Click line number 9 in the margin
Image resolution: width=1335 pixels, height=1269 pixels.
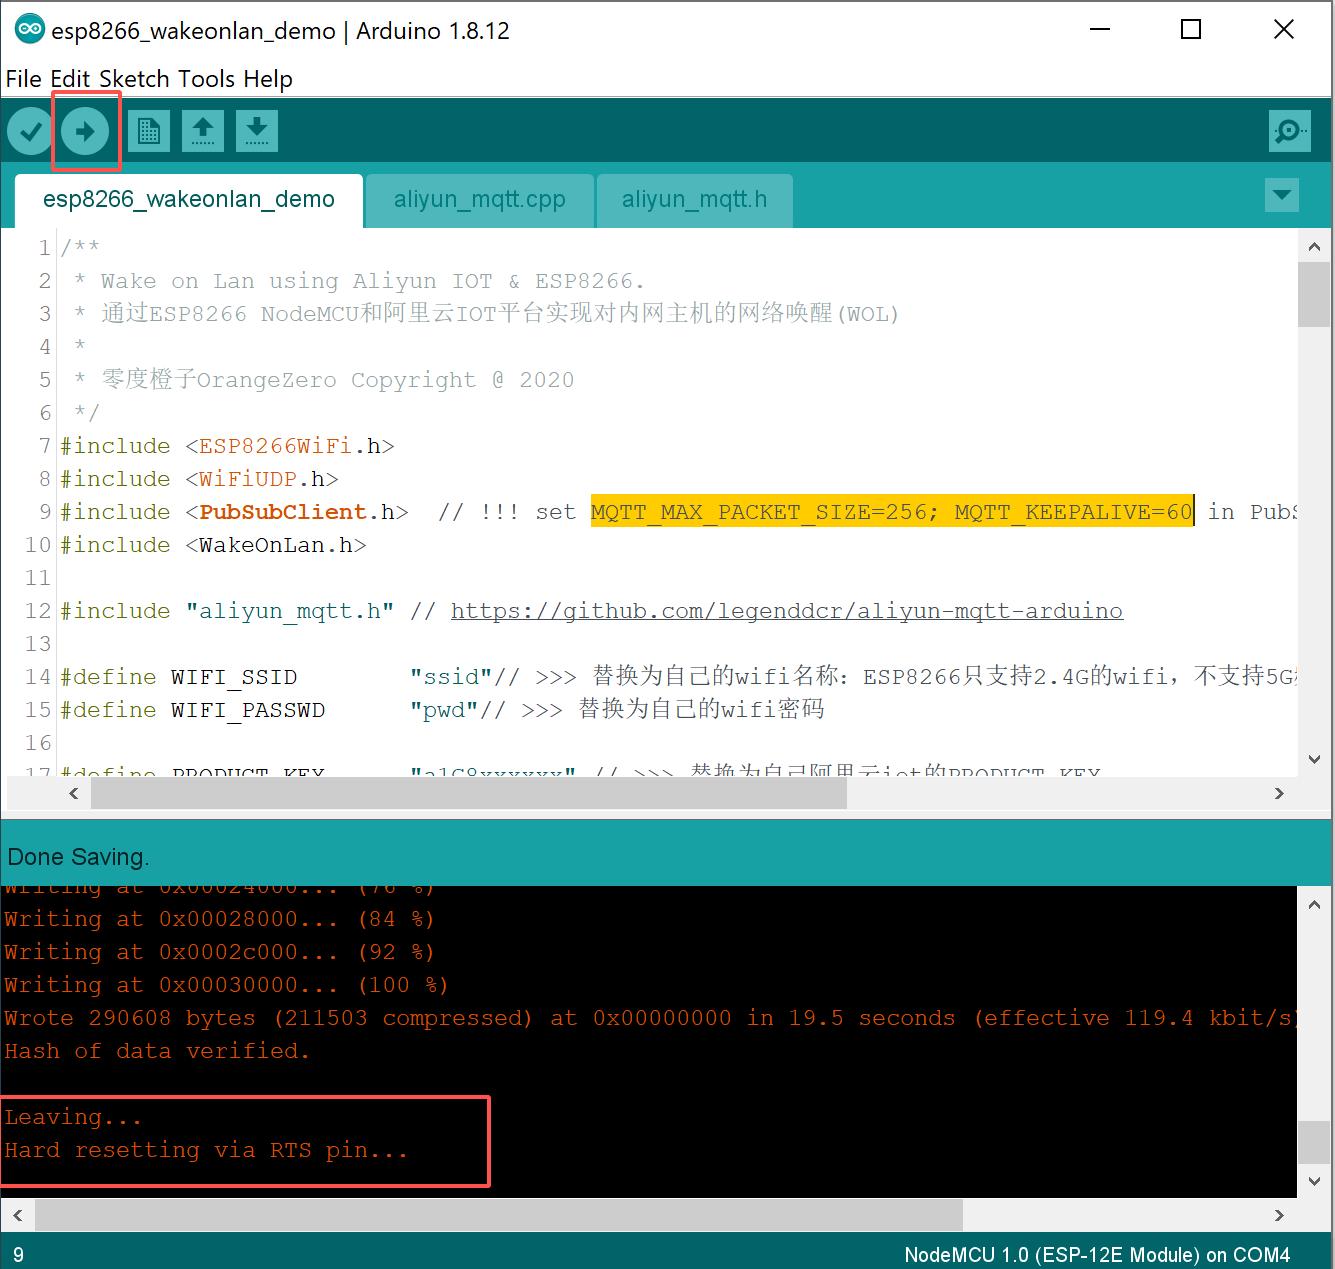[x=44, y=511]
